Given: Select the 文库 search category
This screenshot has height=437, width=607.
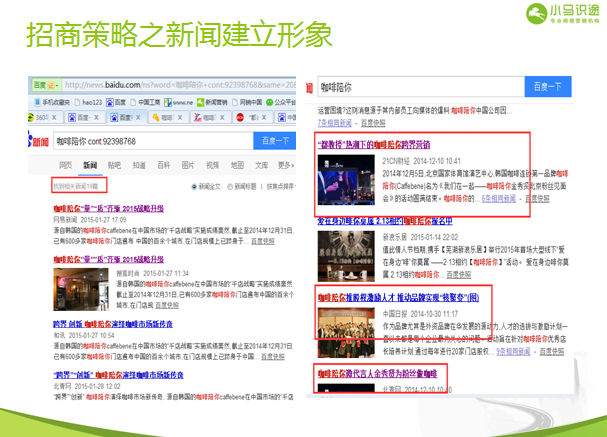Looking at the screenshot, I should coord(261,165).
